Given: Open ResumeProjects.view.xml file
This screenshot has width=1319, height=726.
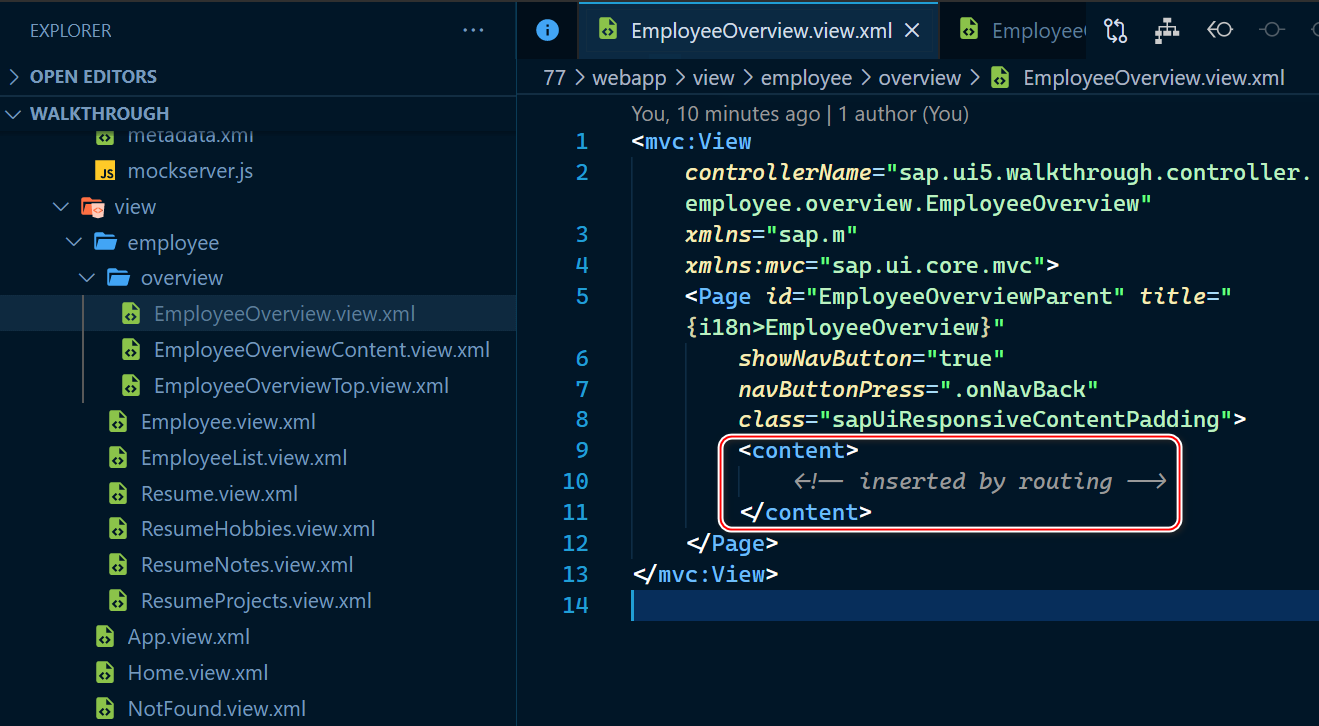Looking at the screenshot, I should coord(258,601).
